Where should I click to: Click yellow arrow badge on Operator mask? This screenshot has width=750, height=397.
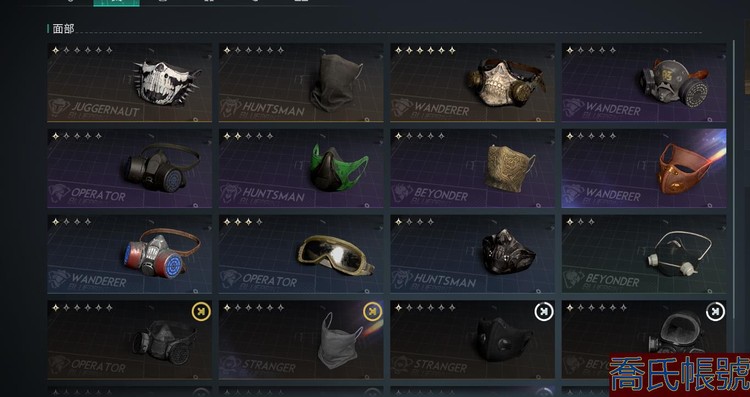[201, 312]
